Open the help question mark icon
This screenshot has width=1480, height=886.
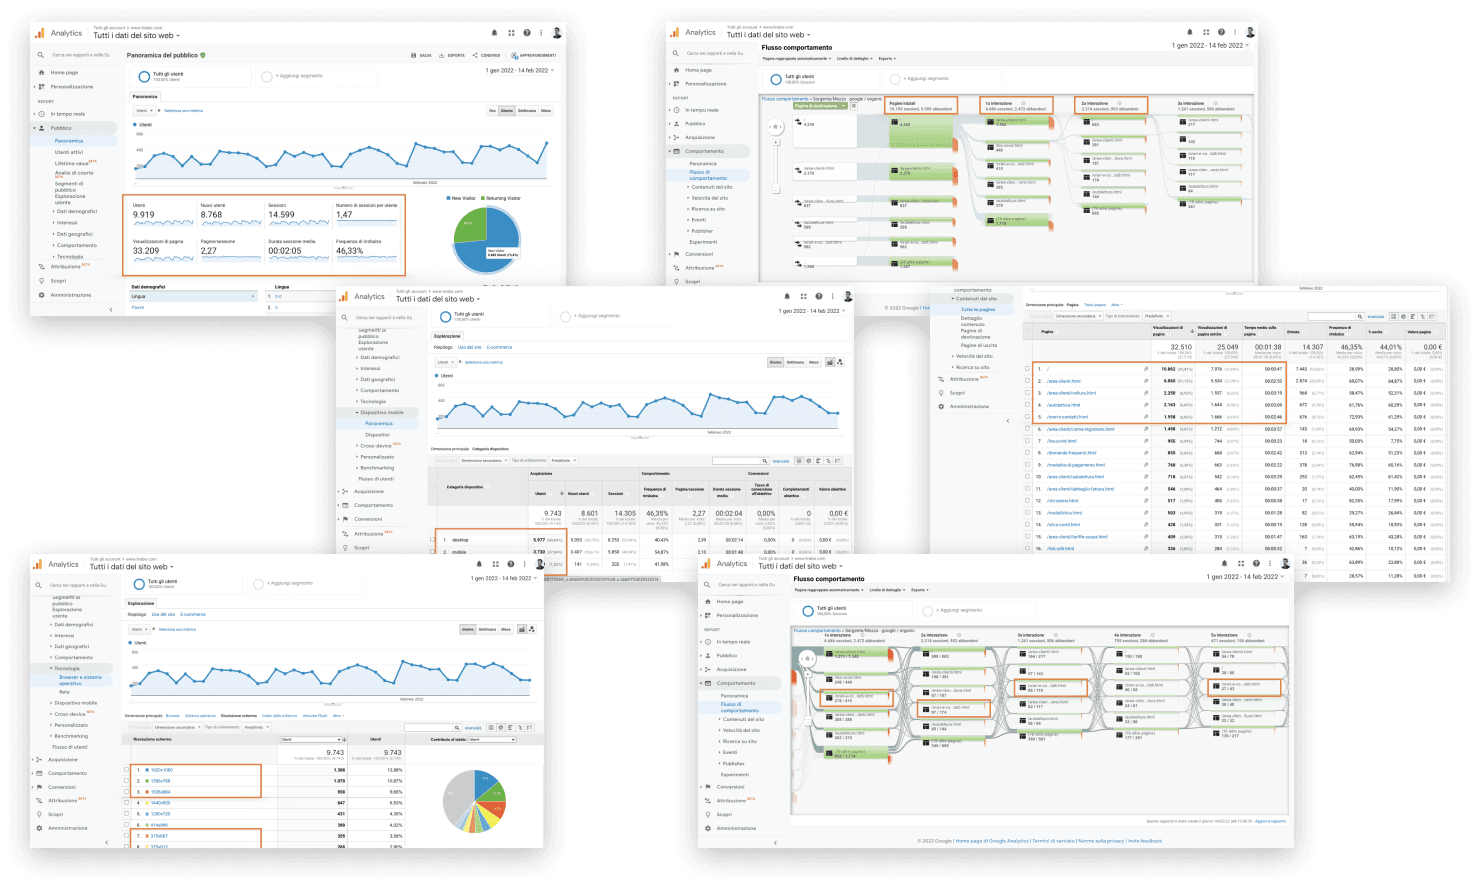pyautogui.click(x=527, y=32)
